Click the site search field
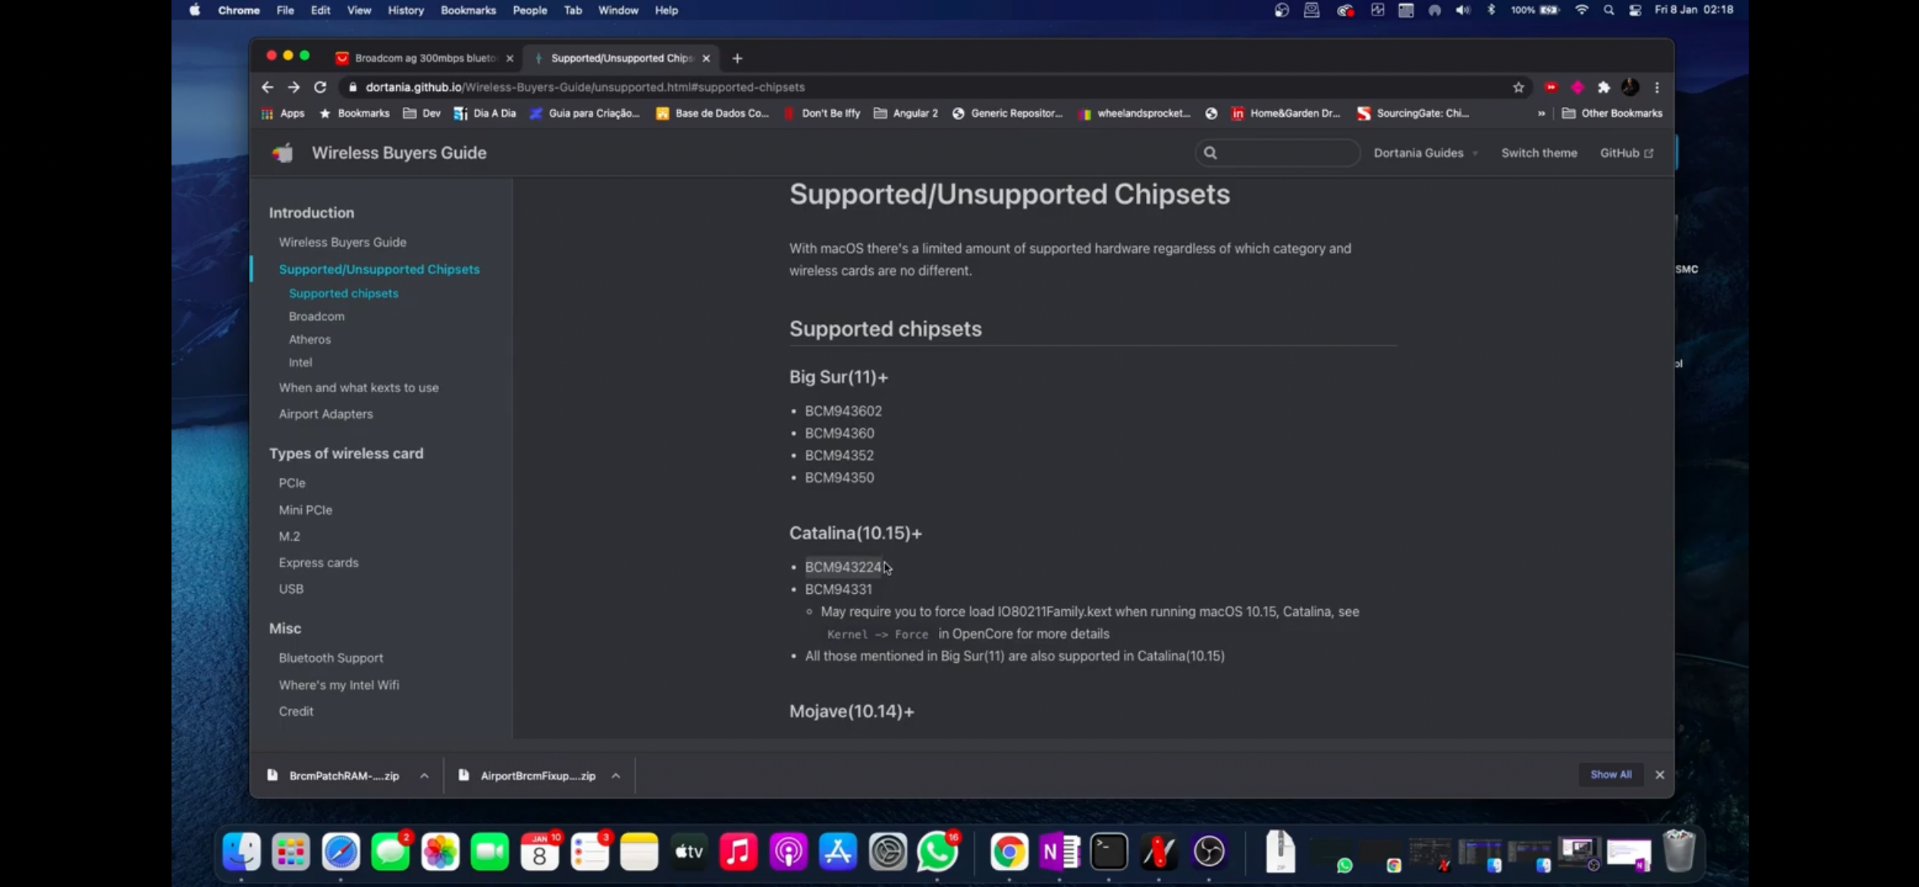Image resolution: width=1919 pixels, height=887 pixels. pos(1277,153)
